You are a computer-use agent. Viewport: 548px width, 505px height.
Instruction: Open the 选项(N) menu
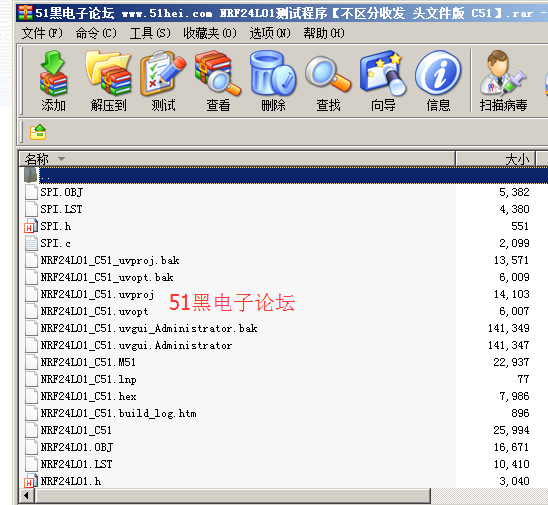(x=270, y=33)
